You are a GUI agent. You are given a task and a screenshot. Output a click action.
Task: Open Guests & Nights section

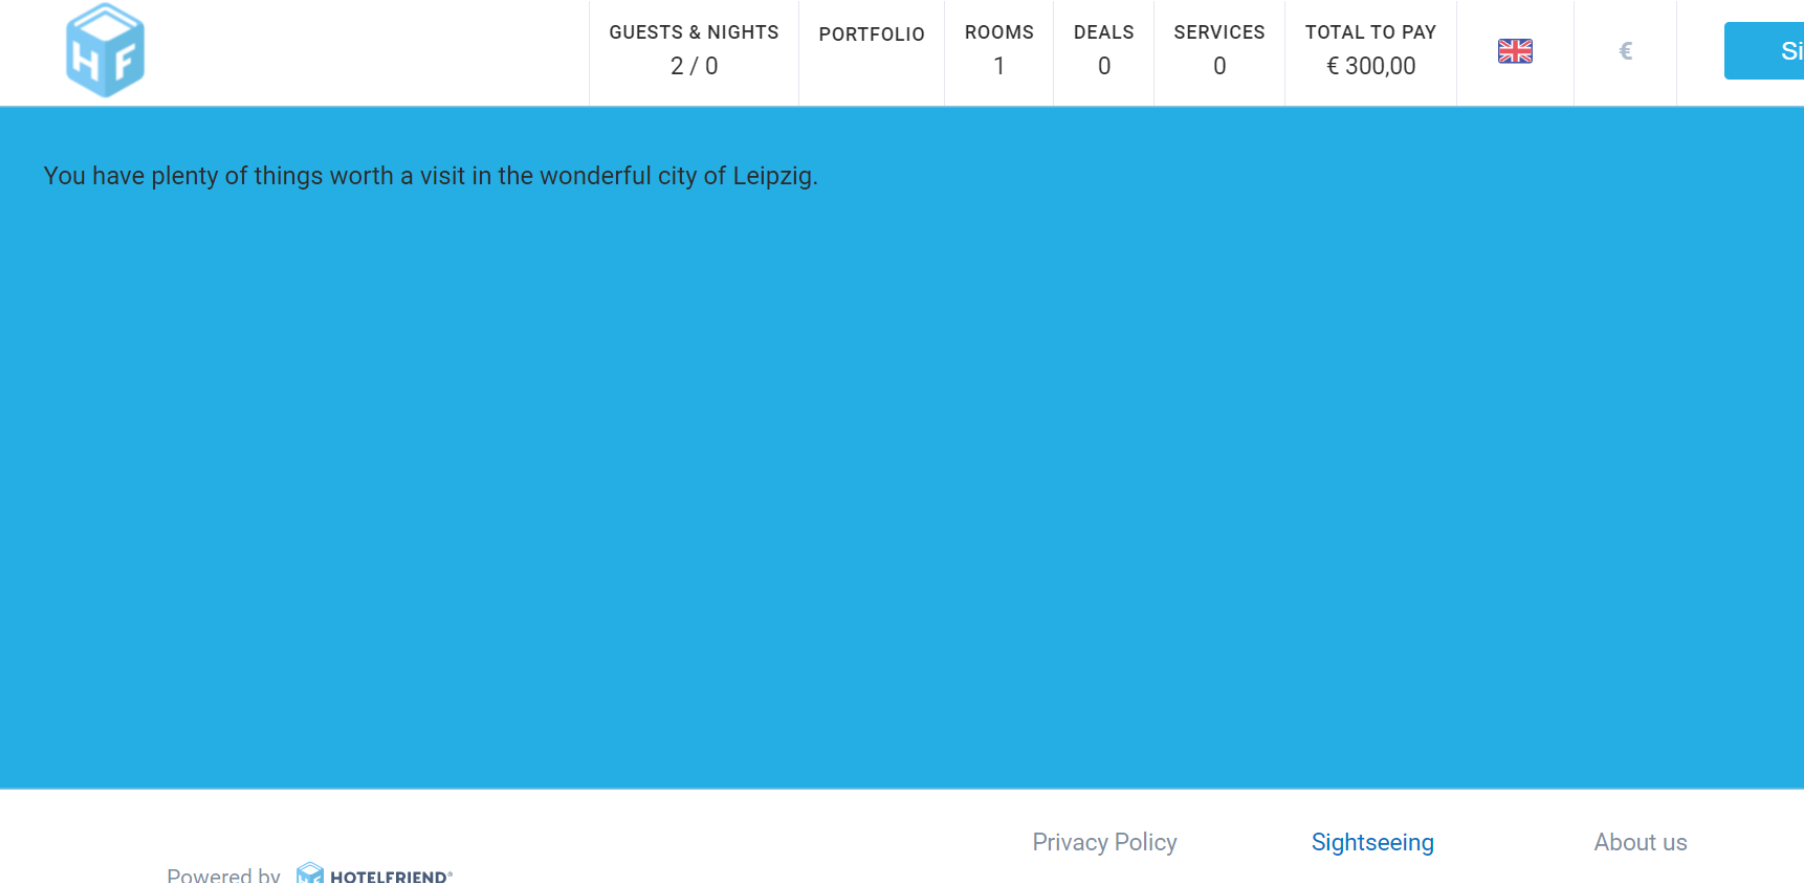(x=694, y=51)
